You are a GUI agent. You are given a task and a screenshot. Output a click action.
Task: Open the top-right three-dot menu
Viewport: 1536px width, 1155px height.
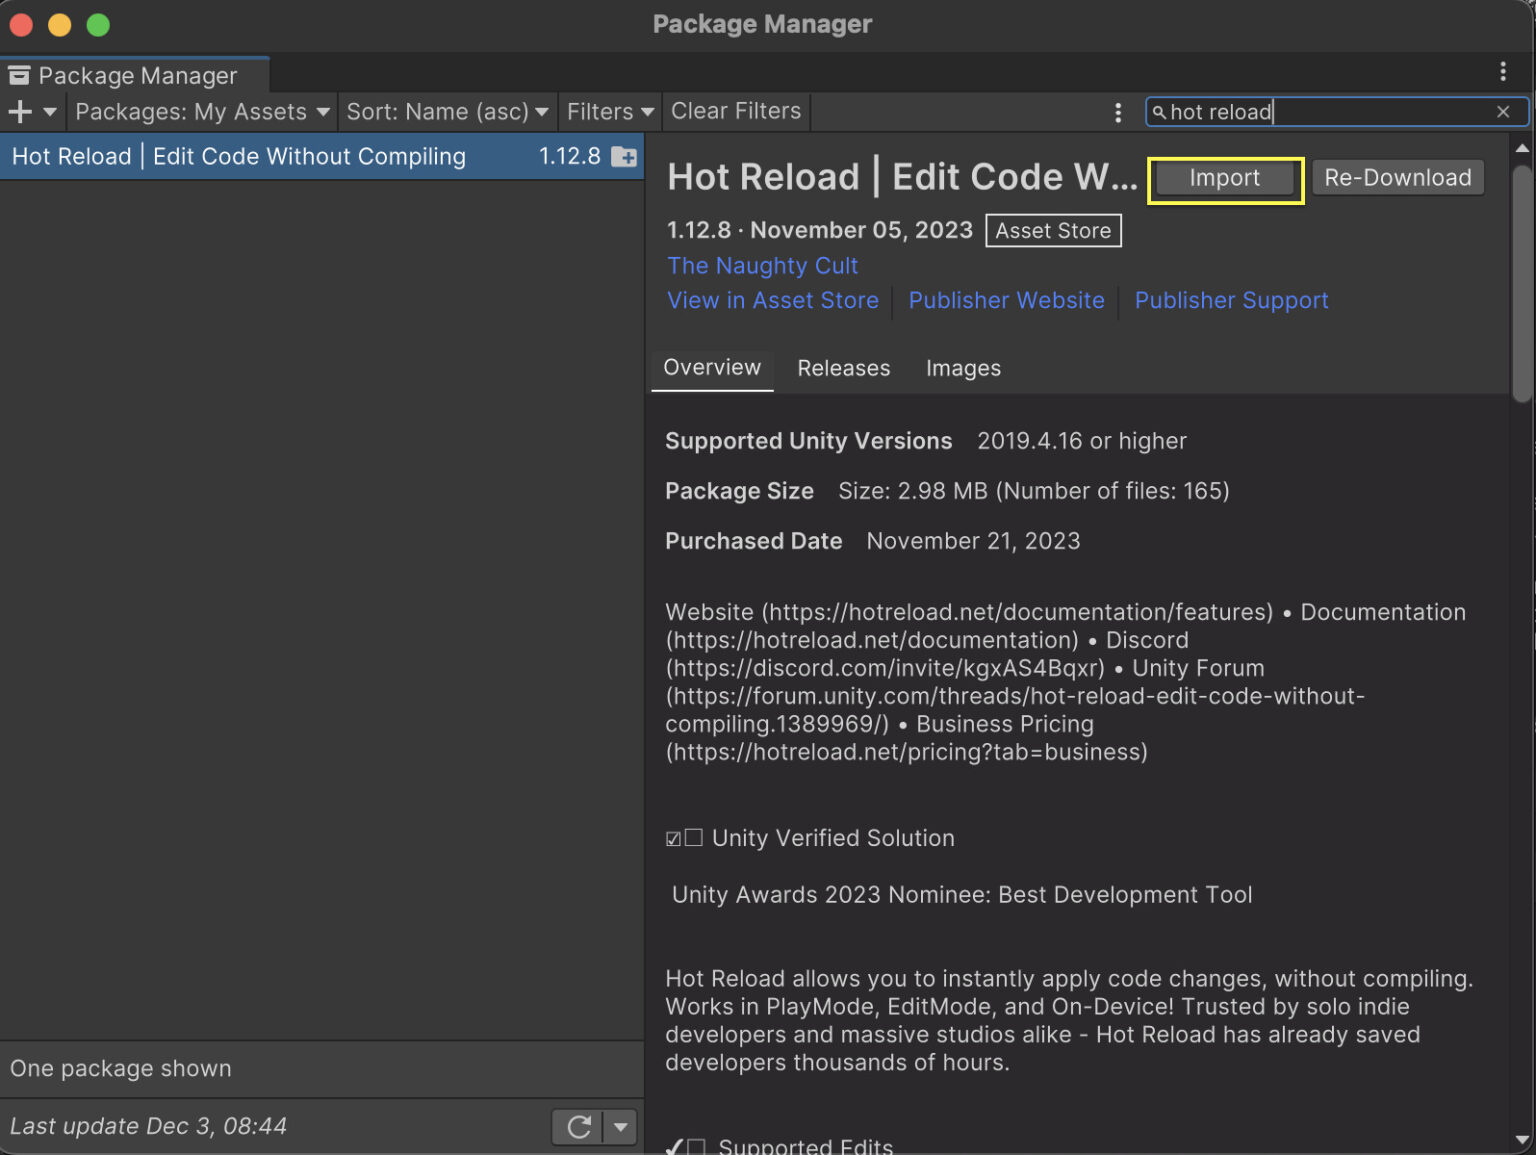1502,71
